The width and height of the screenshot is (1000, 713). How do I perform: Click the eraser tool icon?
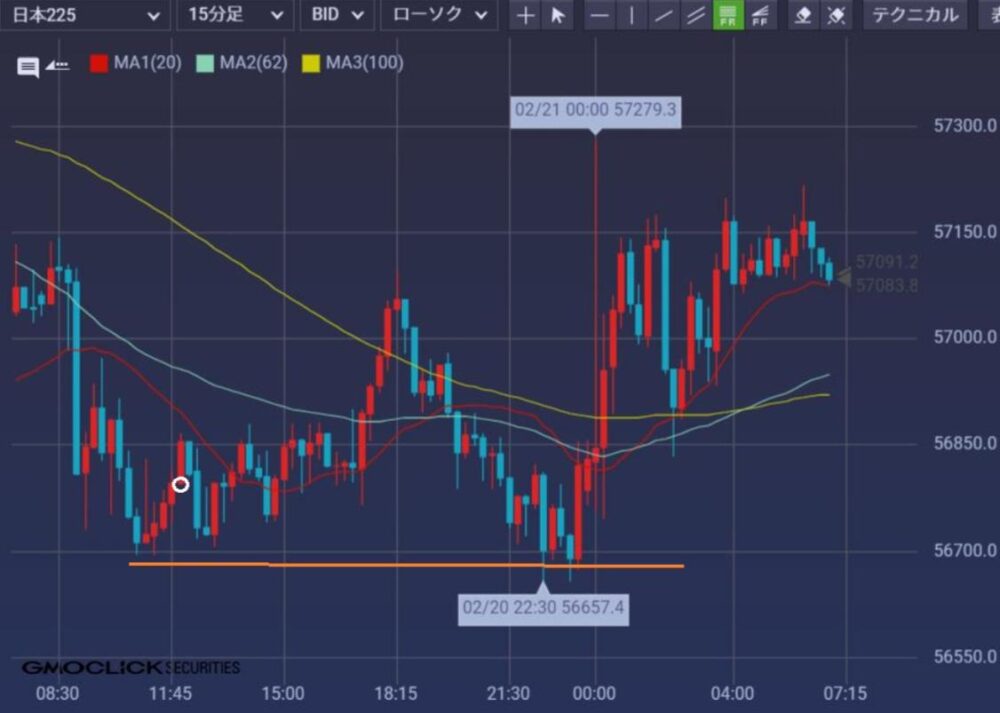click(x=803, y=16)
